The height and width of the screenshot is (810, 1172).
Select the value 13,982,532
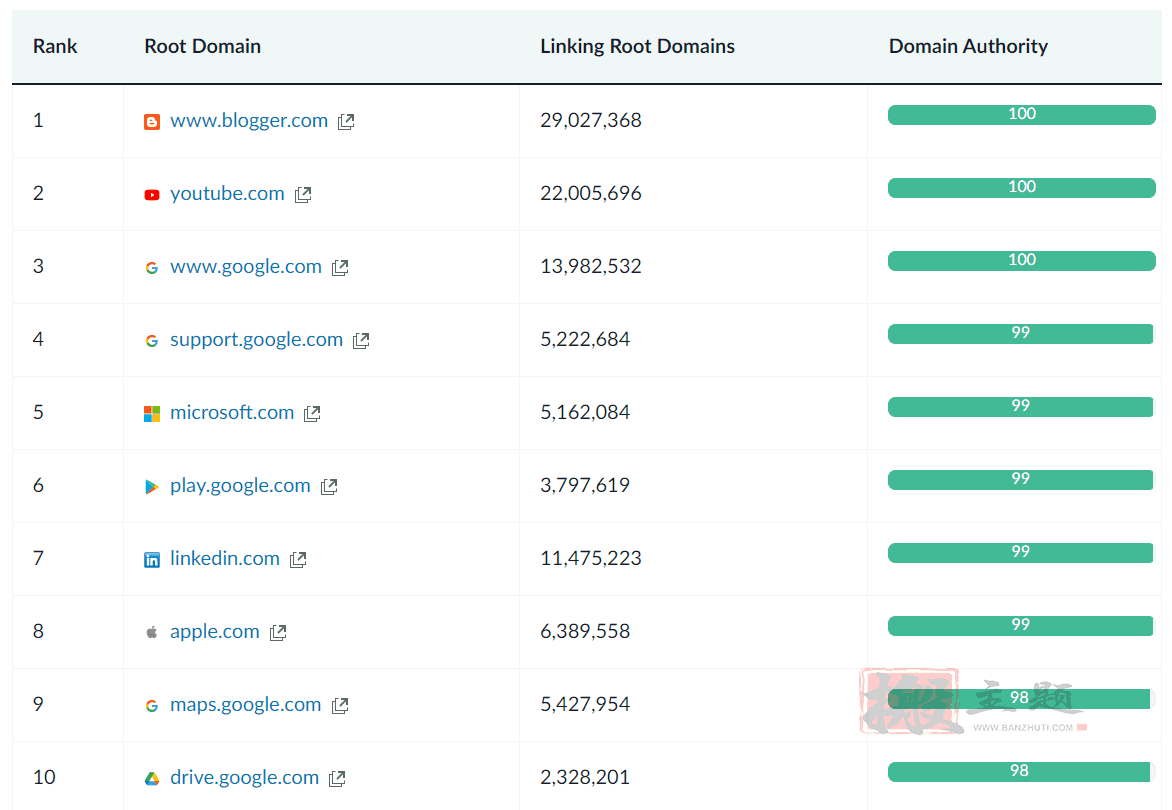click(590, 267)
